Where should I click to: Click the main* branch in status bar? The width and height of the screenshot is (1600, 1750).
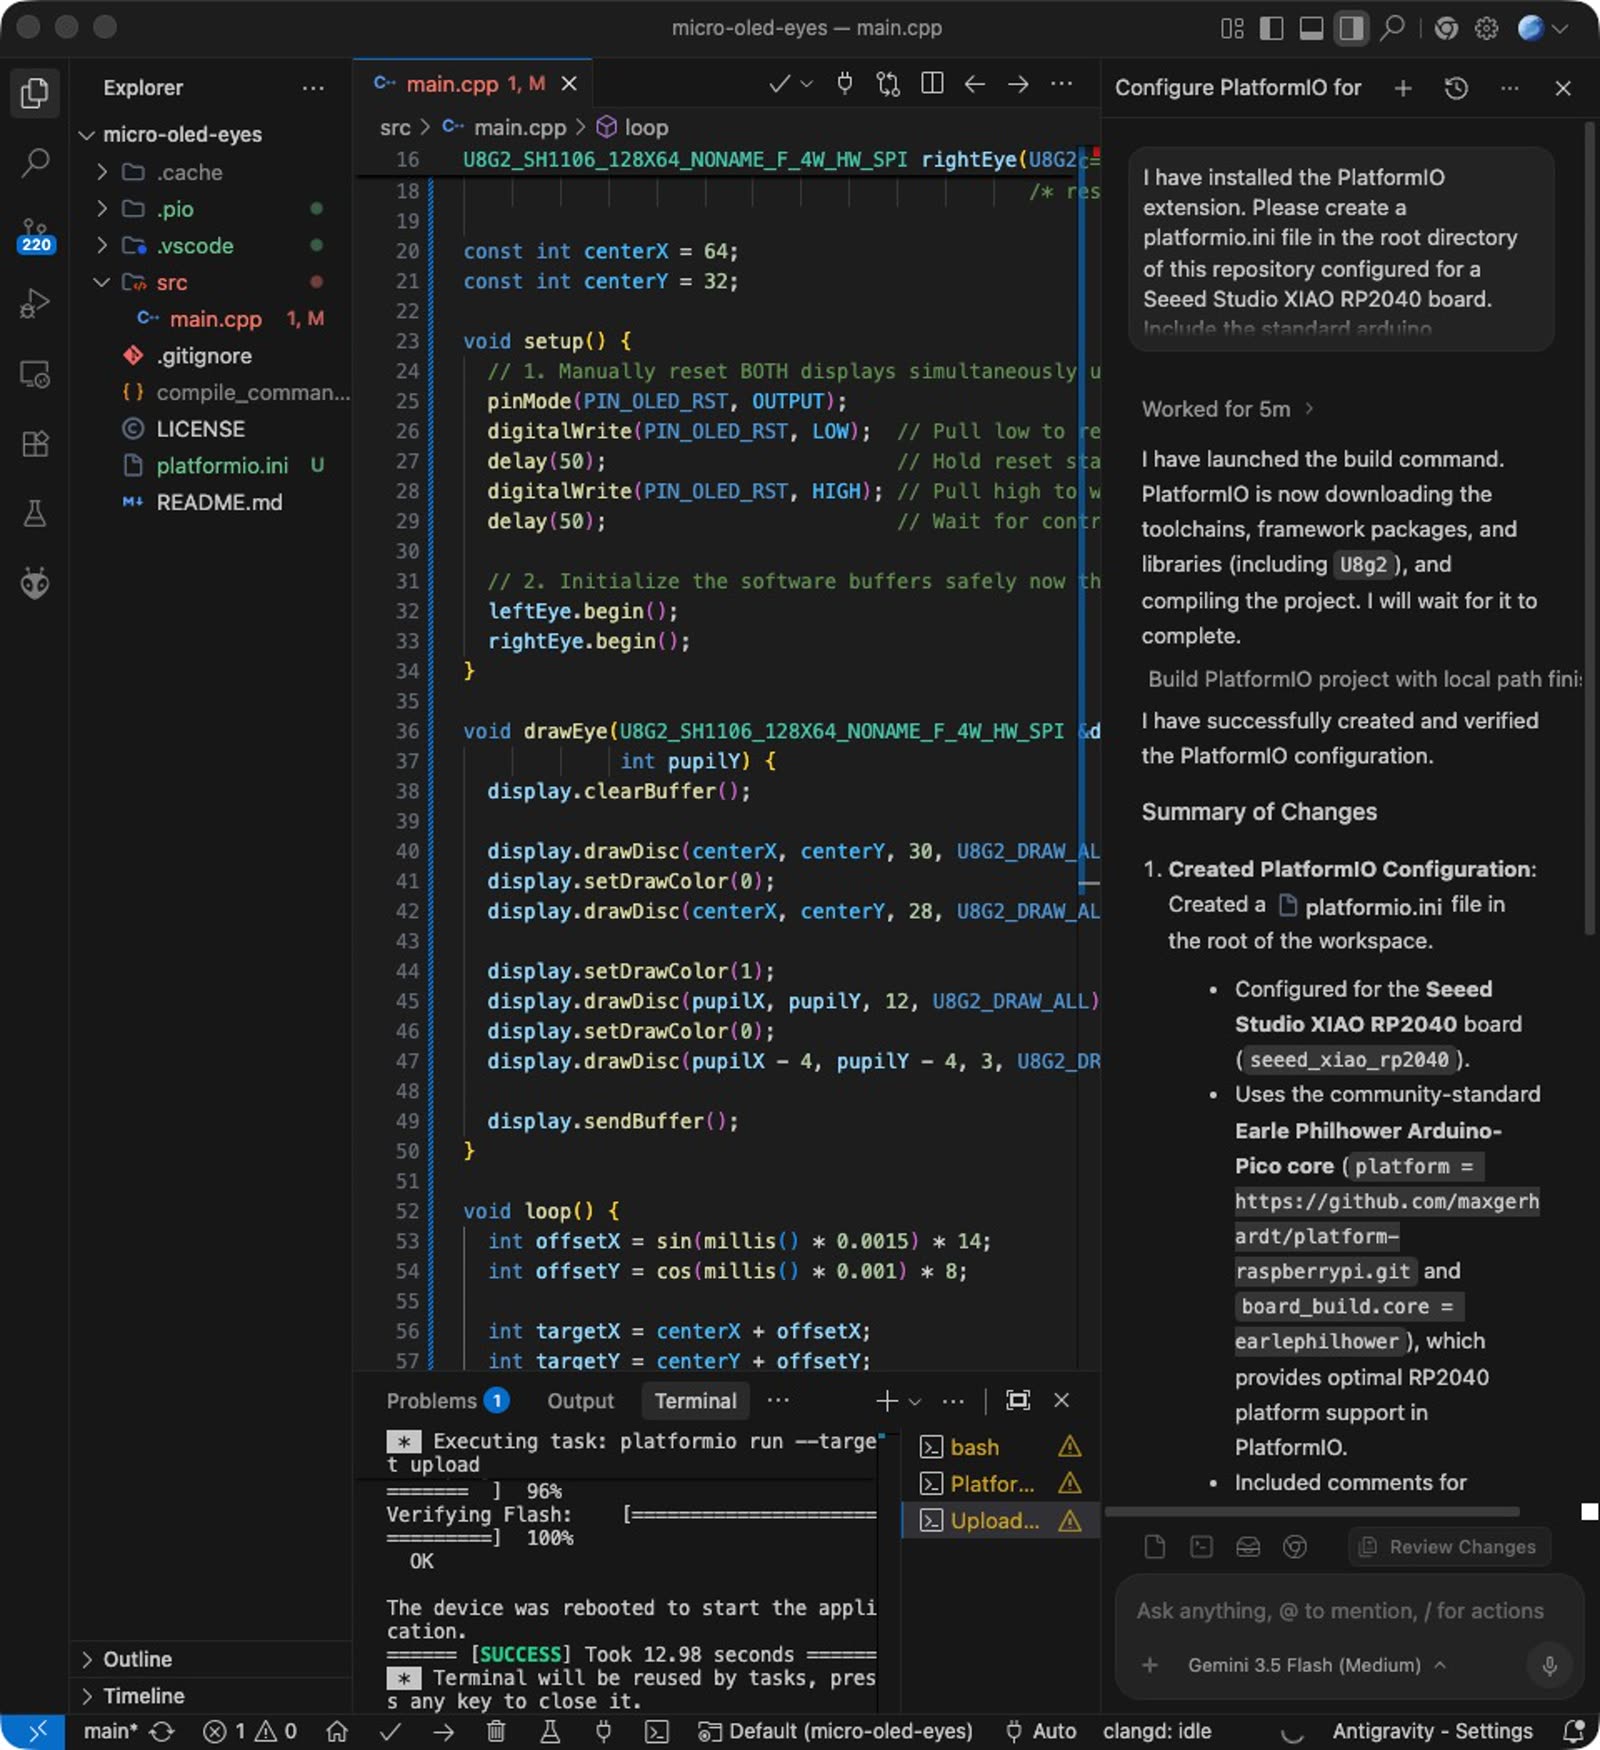111,1731
